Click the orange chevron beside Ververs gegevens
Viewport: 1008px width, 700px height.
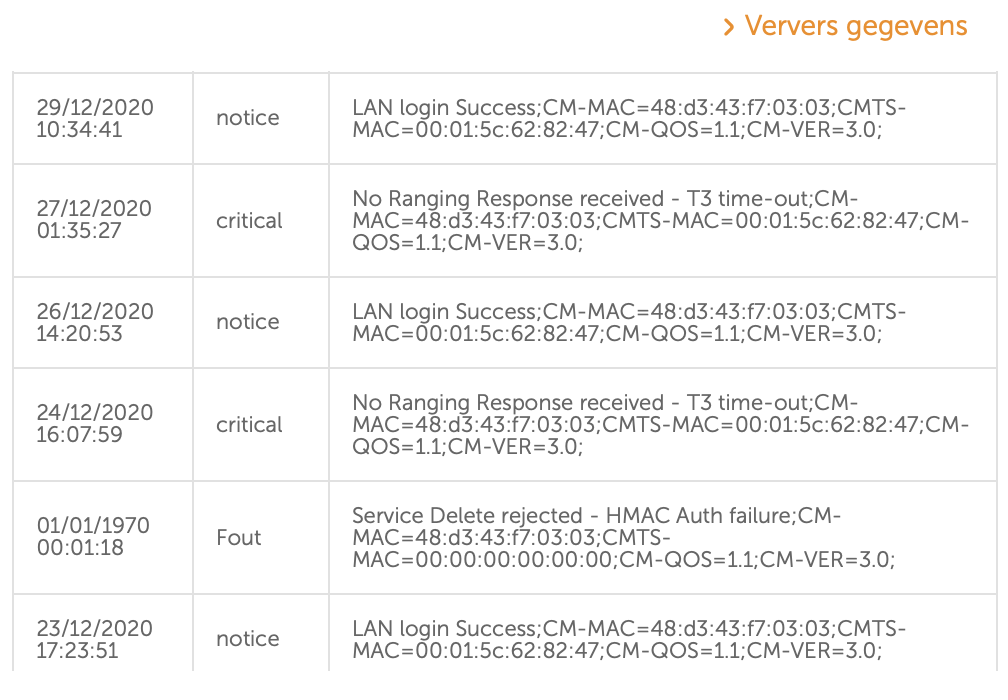tap(728, 28)
